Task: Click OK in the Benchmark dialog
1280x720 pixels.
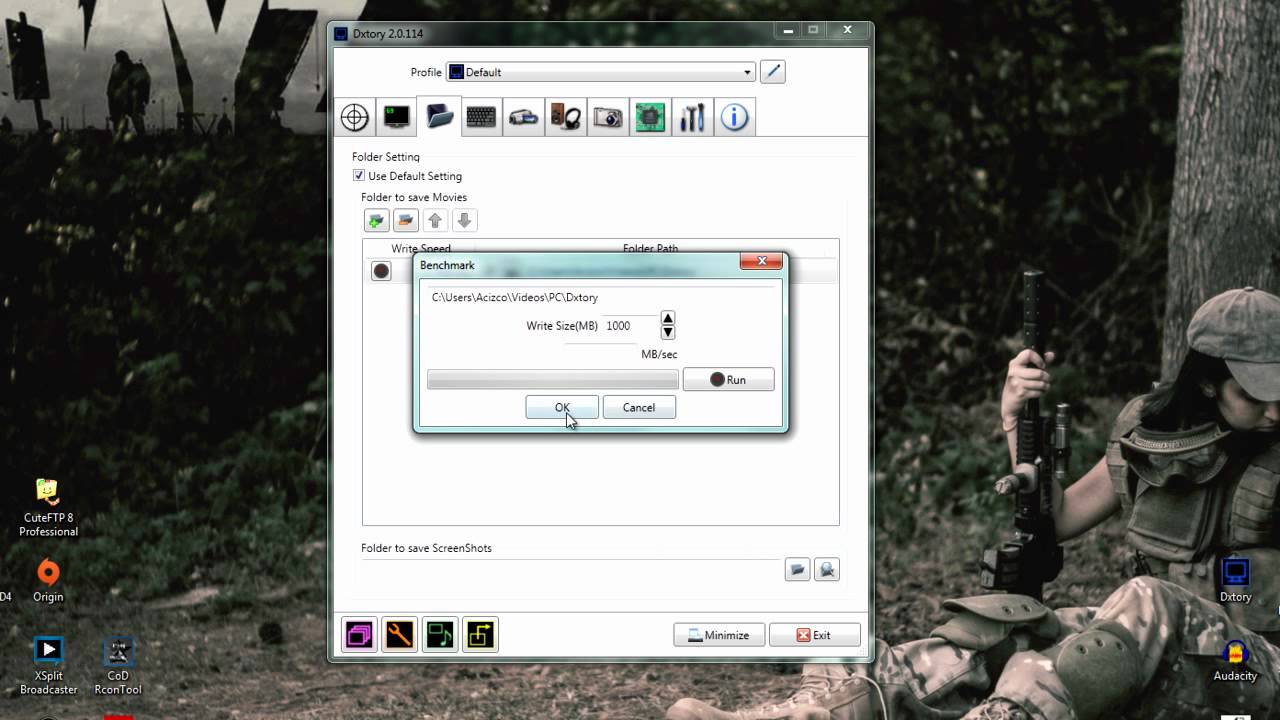Action: click(x=562, y=407)
